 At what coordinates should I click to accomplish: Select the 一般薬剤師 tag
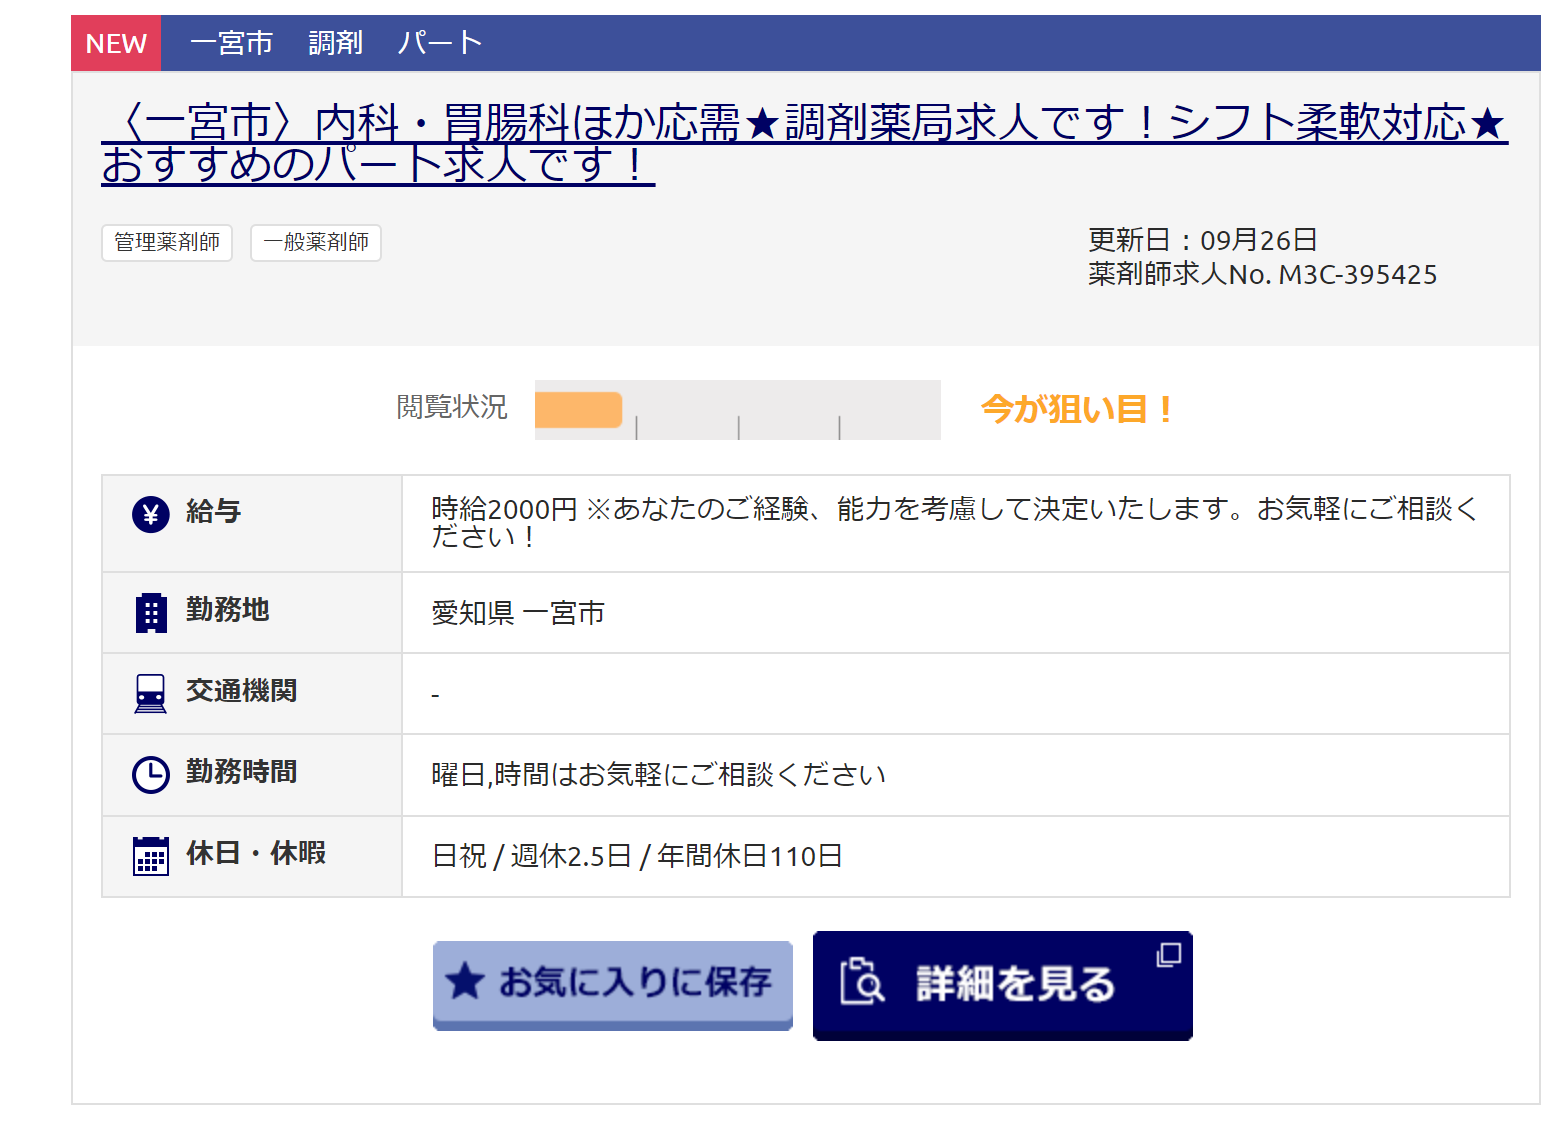pyautogui.click(x=316, y=242)
